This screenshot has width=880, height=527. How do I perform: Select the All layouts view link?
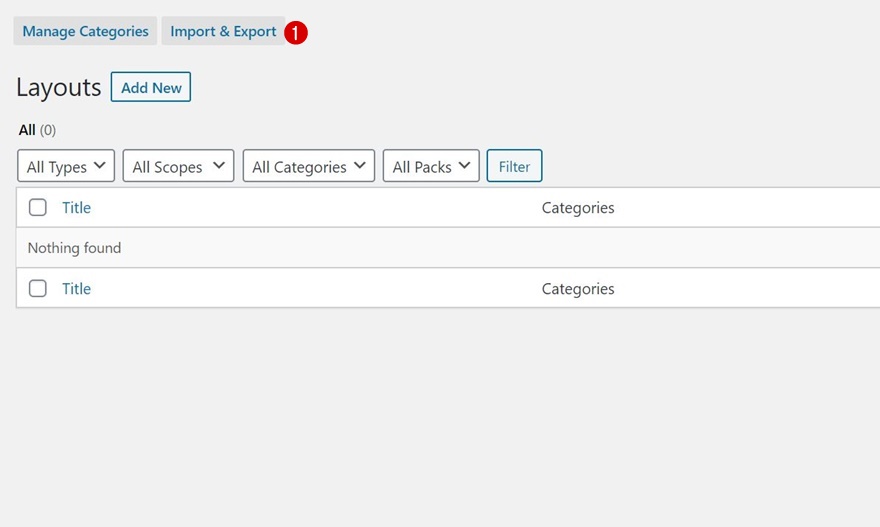(x=27, y=130)
